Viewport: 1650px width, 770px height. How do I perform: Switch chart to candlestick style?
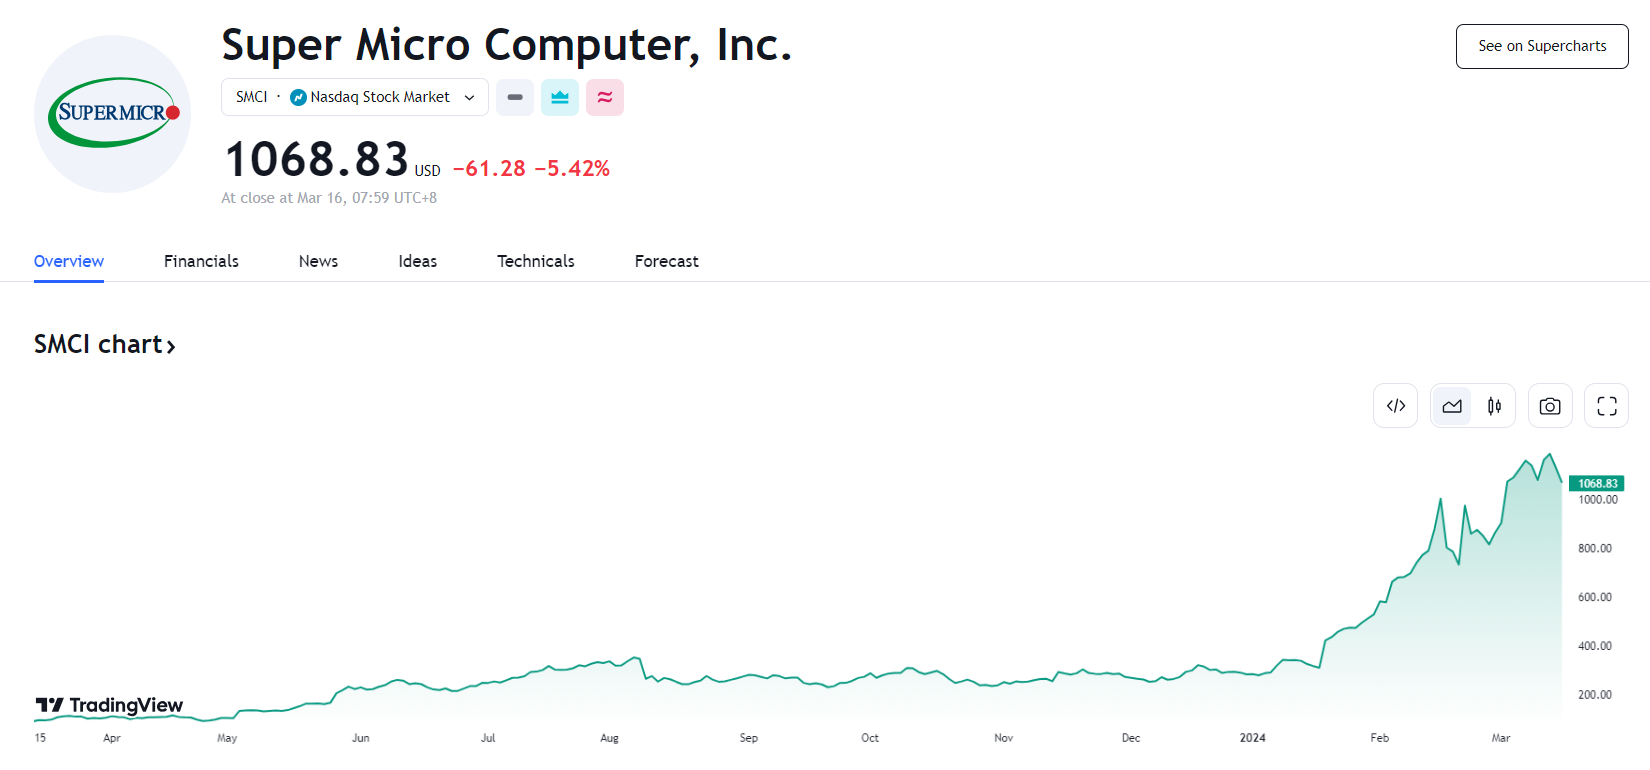[1494, 406]
